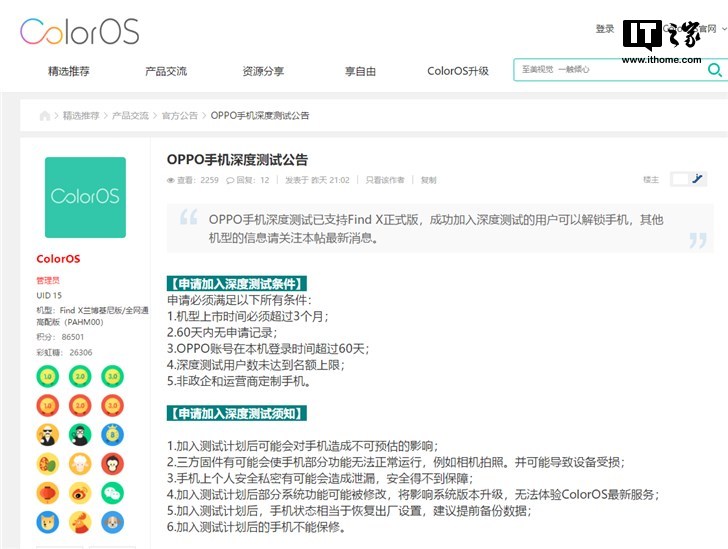728x549 pixels.
Task: Open the 产品交流 navigation tab
Action: 166,71
